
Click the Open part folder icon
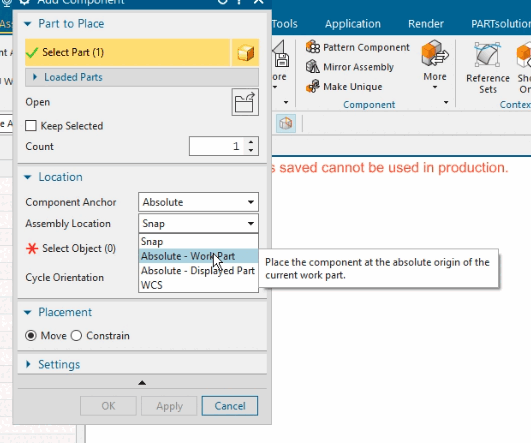point(245,102)
